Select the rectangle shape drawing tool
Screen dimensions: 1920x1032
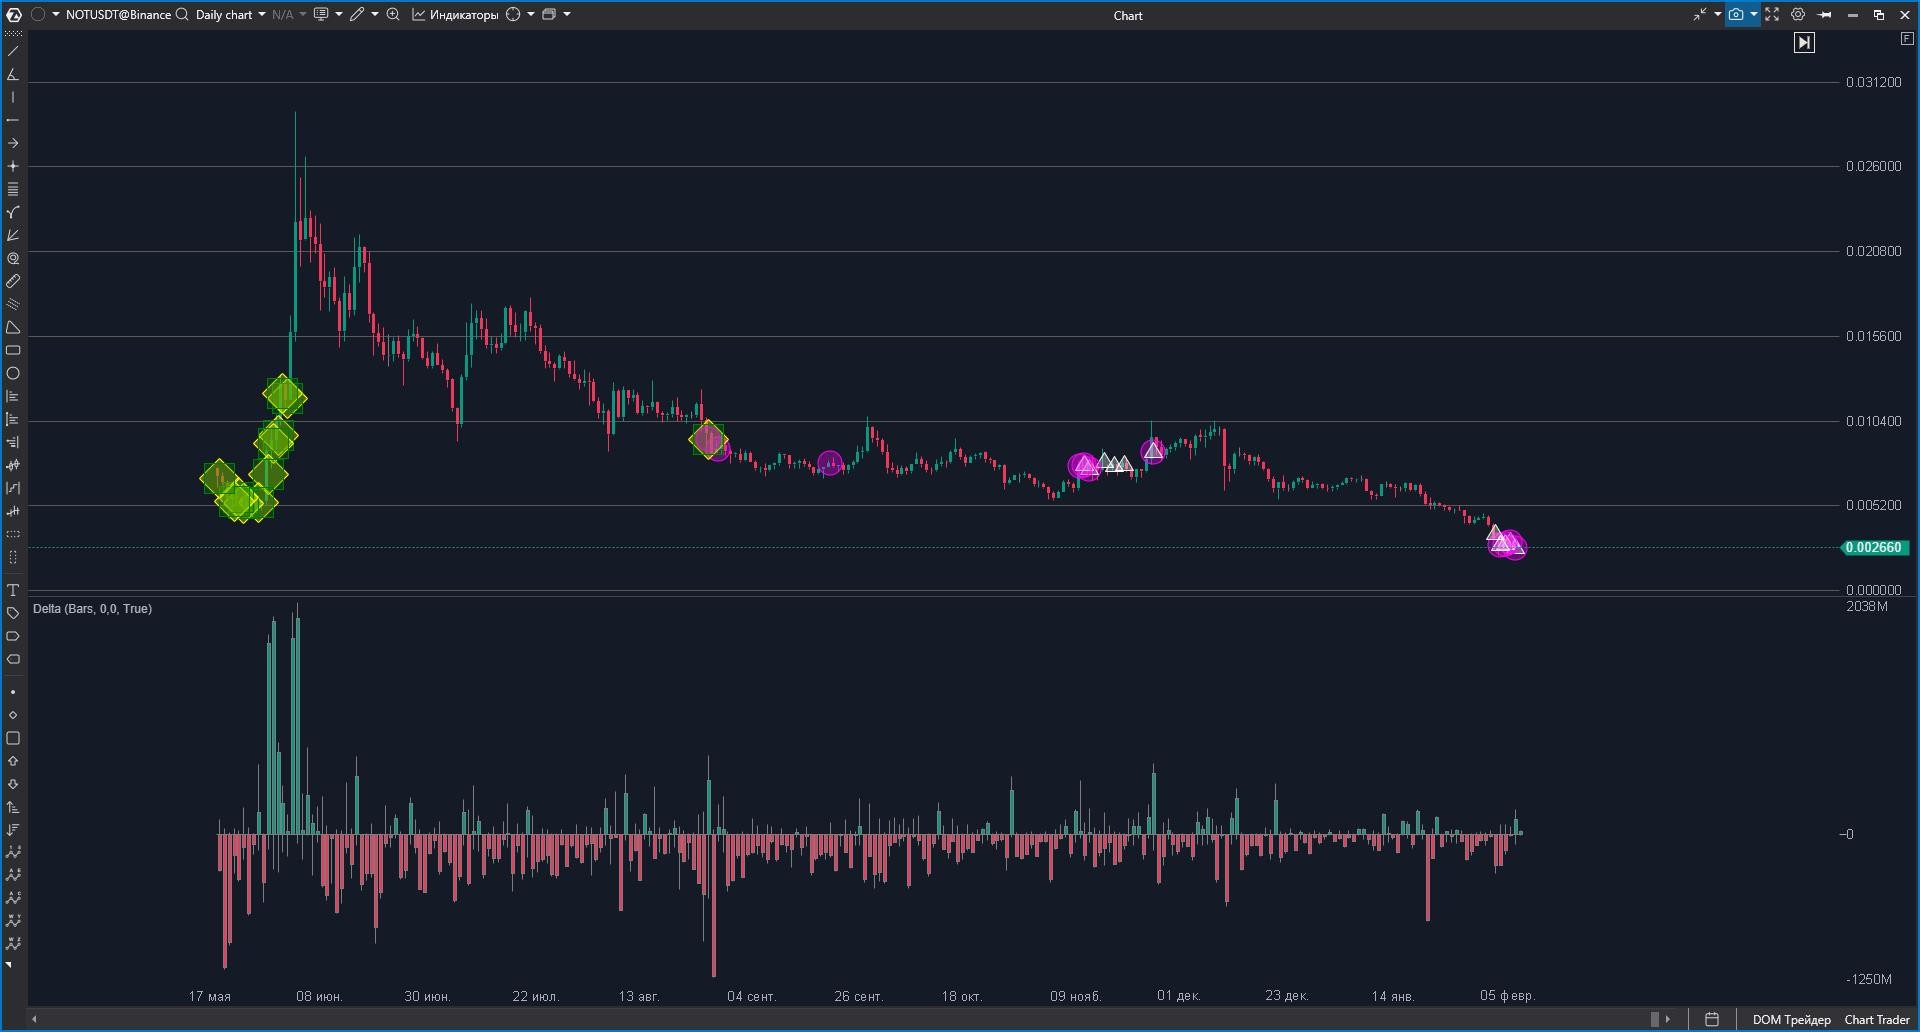(13, 351)
